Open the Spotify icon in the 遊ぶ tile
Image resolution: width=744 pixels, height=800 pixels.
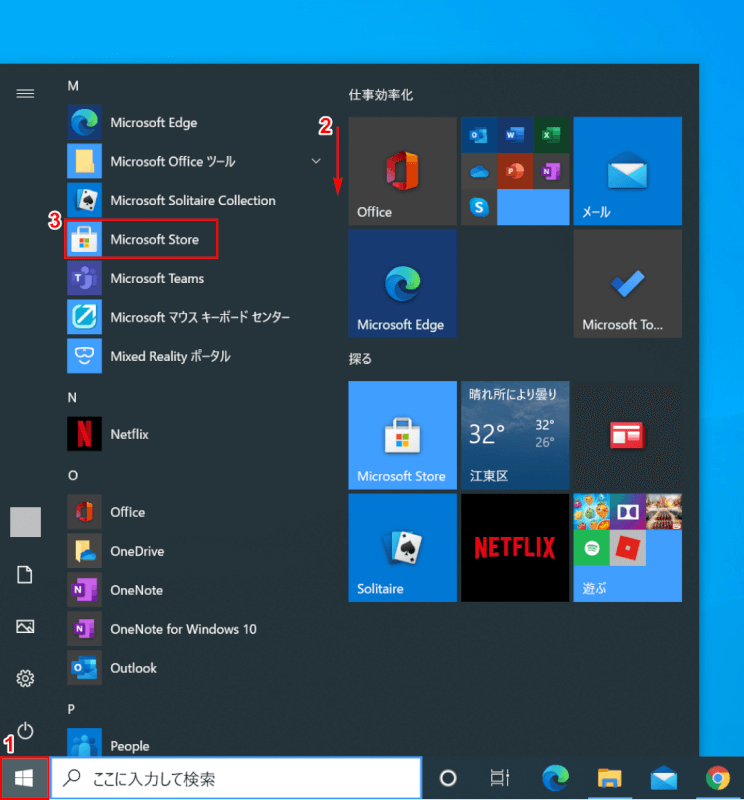[x=591, y=548]
